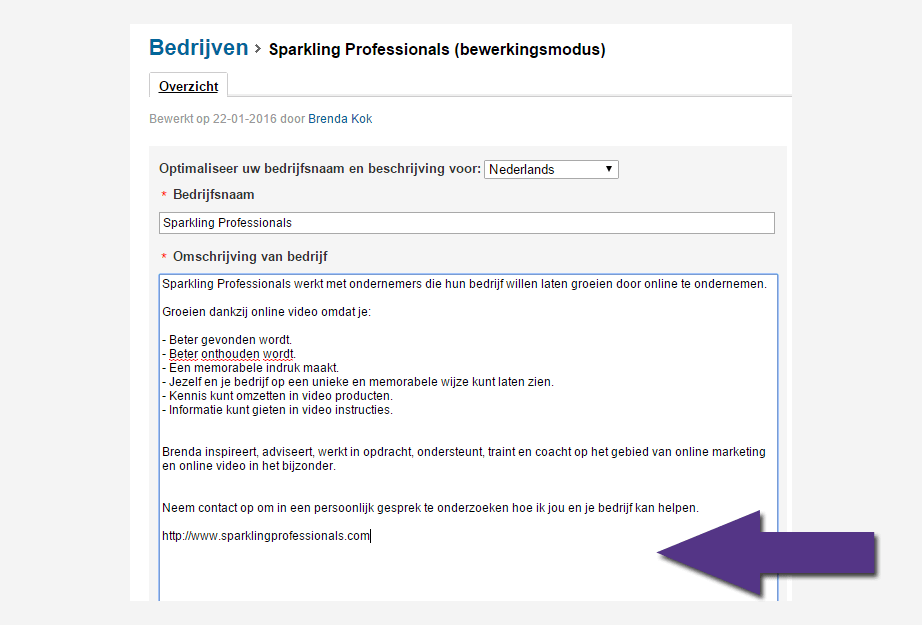Click the 'Groeien dankzij online video' line

coord(266,312)
